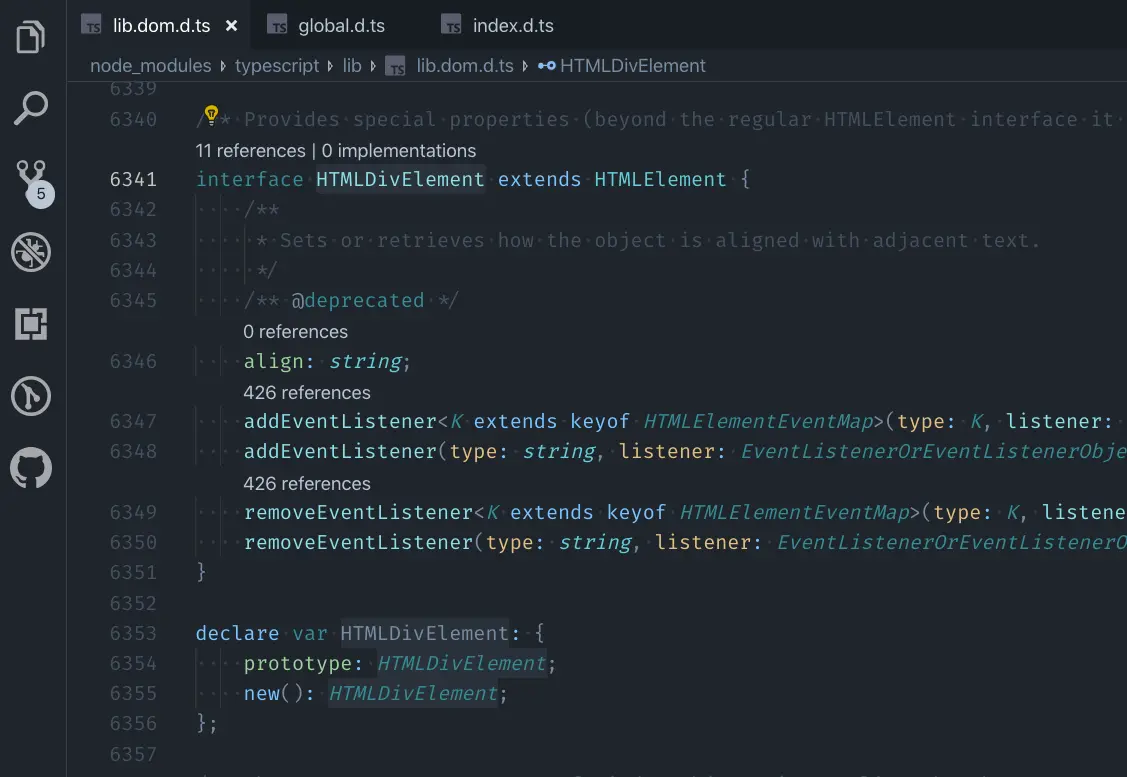Click the lightbulb quick fix icon
The image size is (1127, 777).
click(211, 114)
